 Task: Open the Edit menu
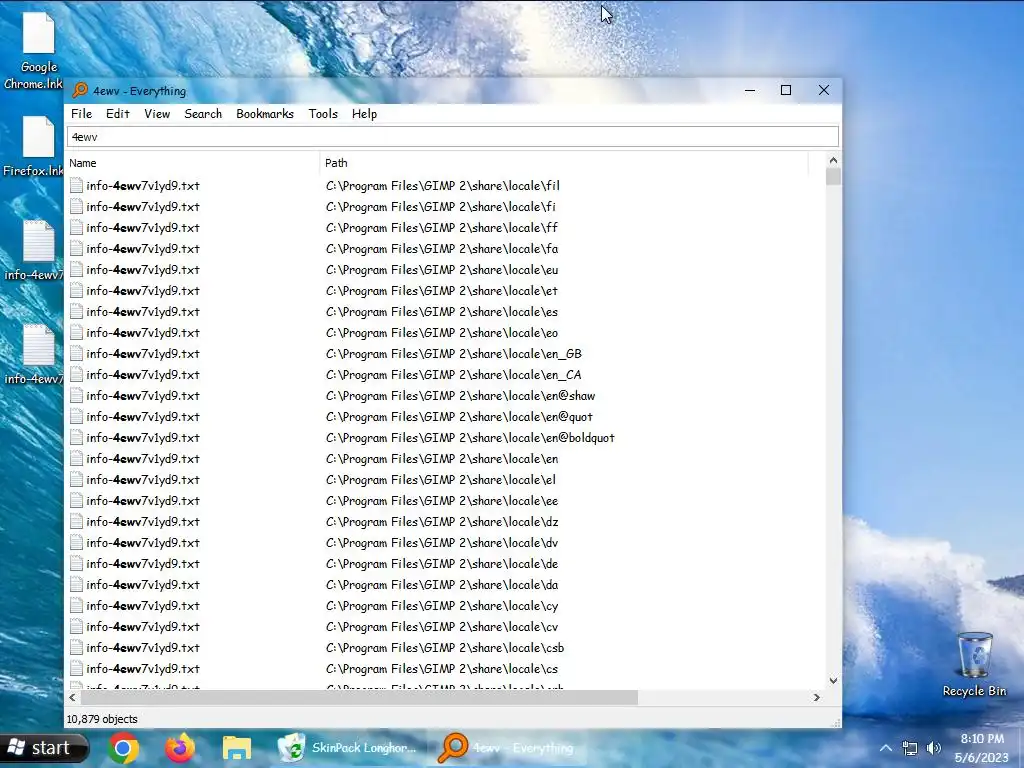click(118, 114)
